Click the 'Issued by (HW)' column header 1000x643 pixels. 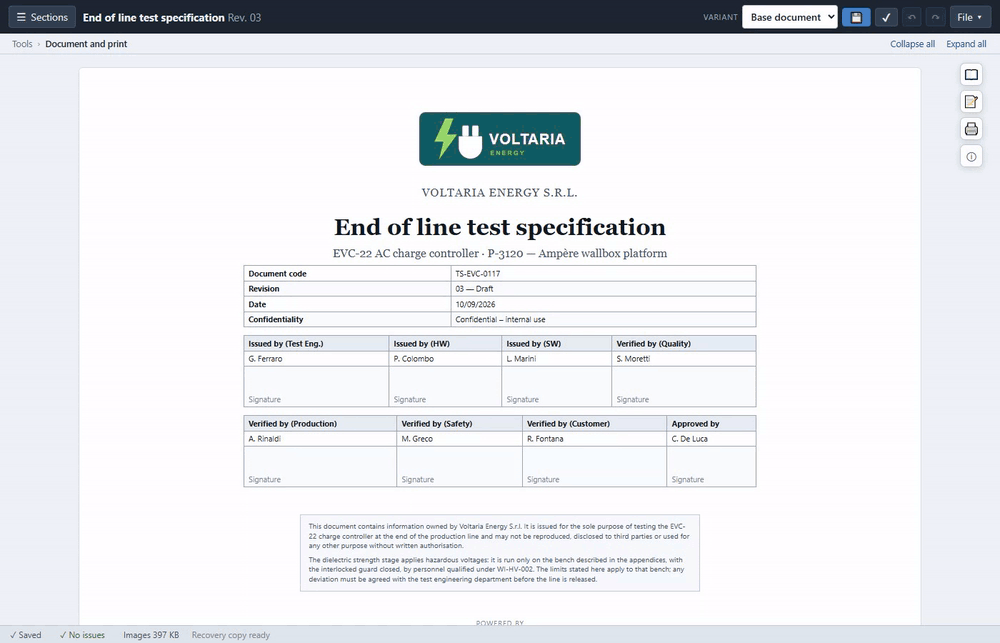445,344
